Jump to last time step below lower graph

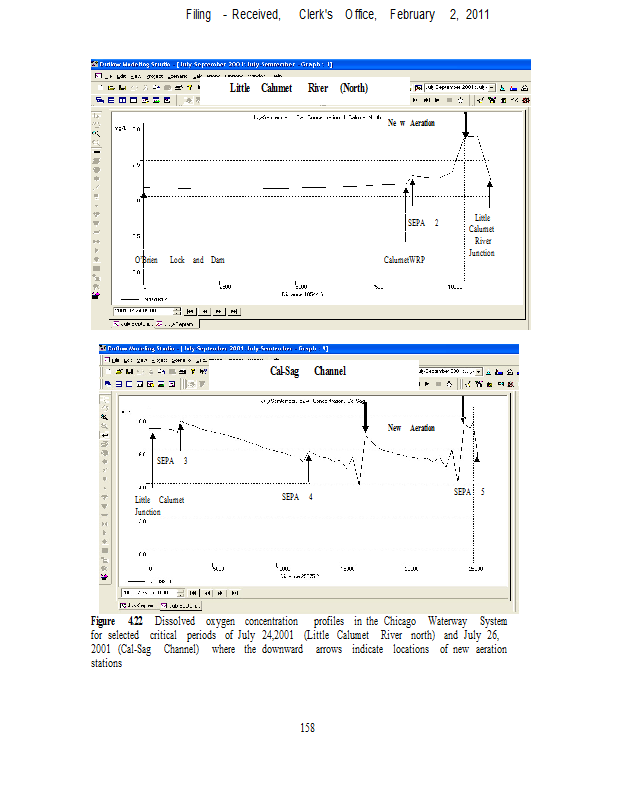233,592
